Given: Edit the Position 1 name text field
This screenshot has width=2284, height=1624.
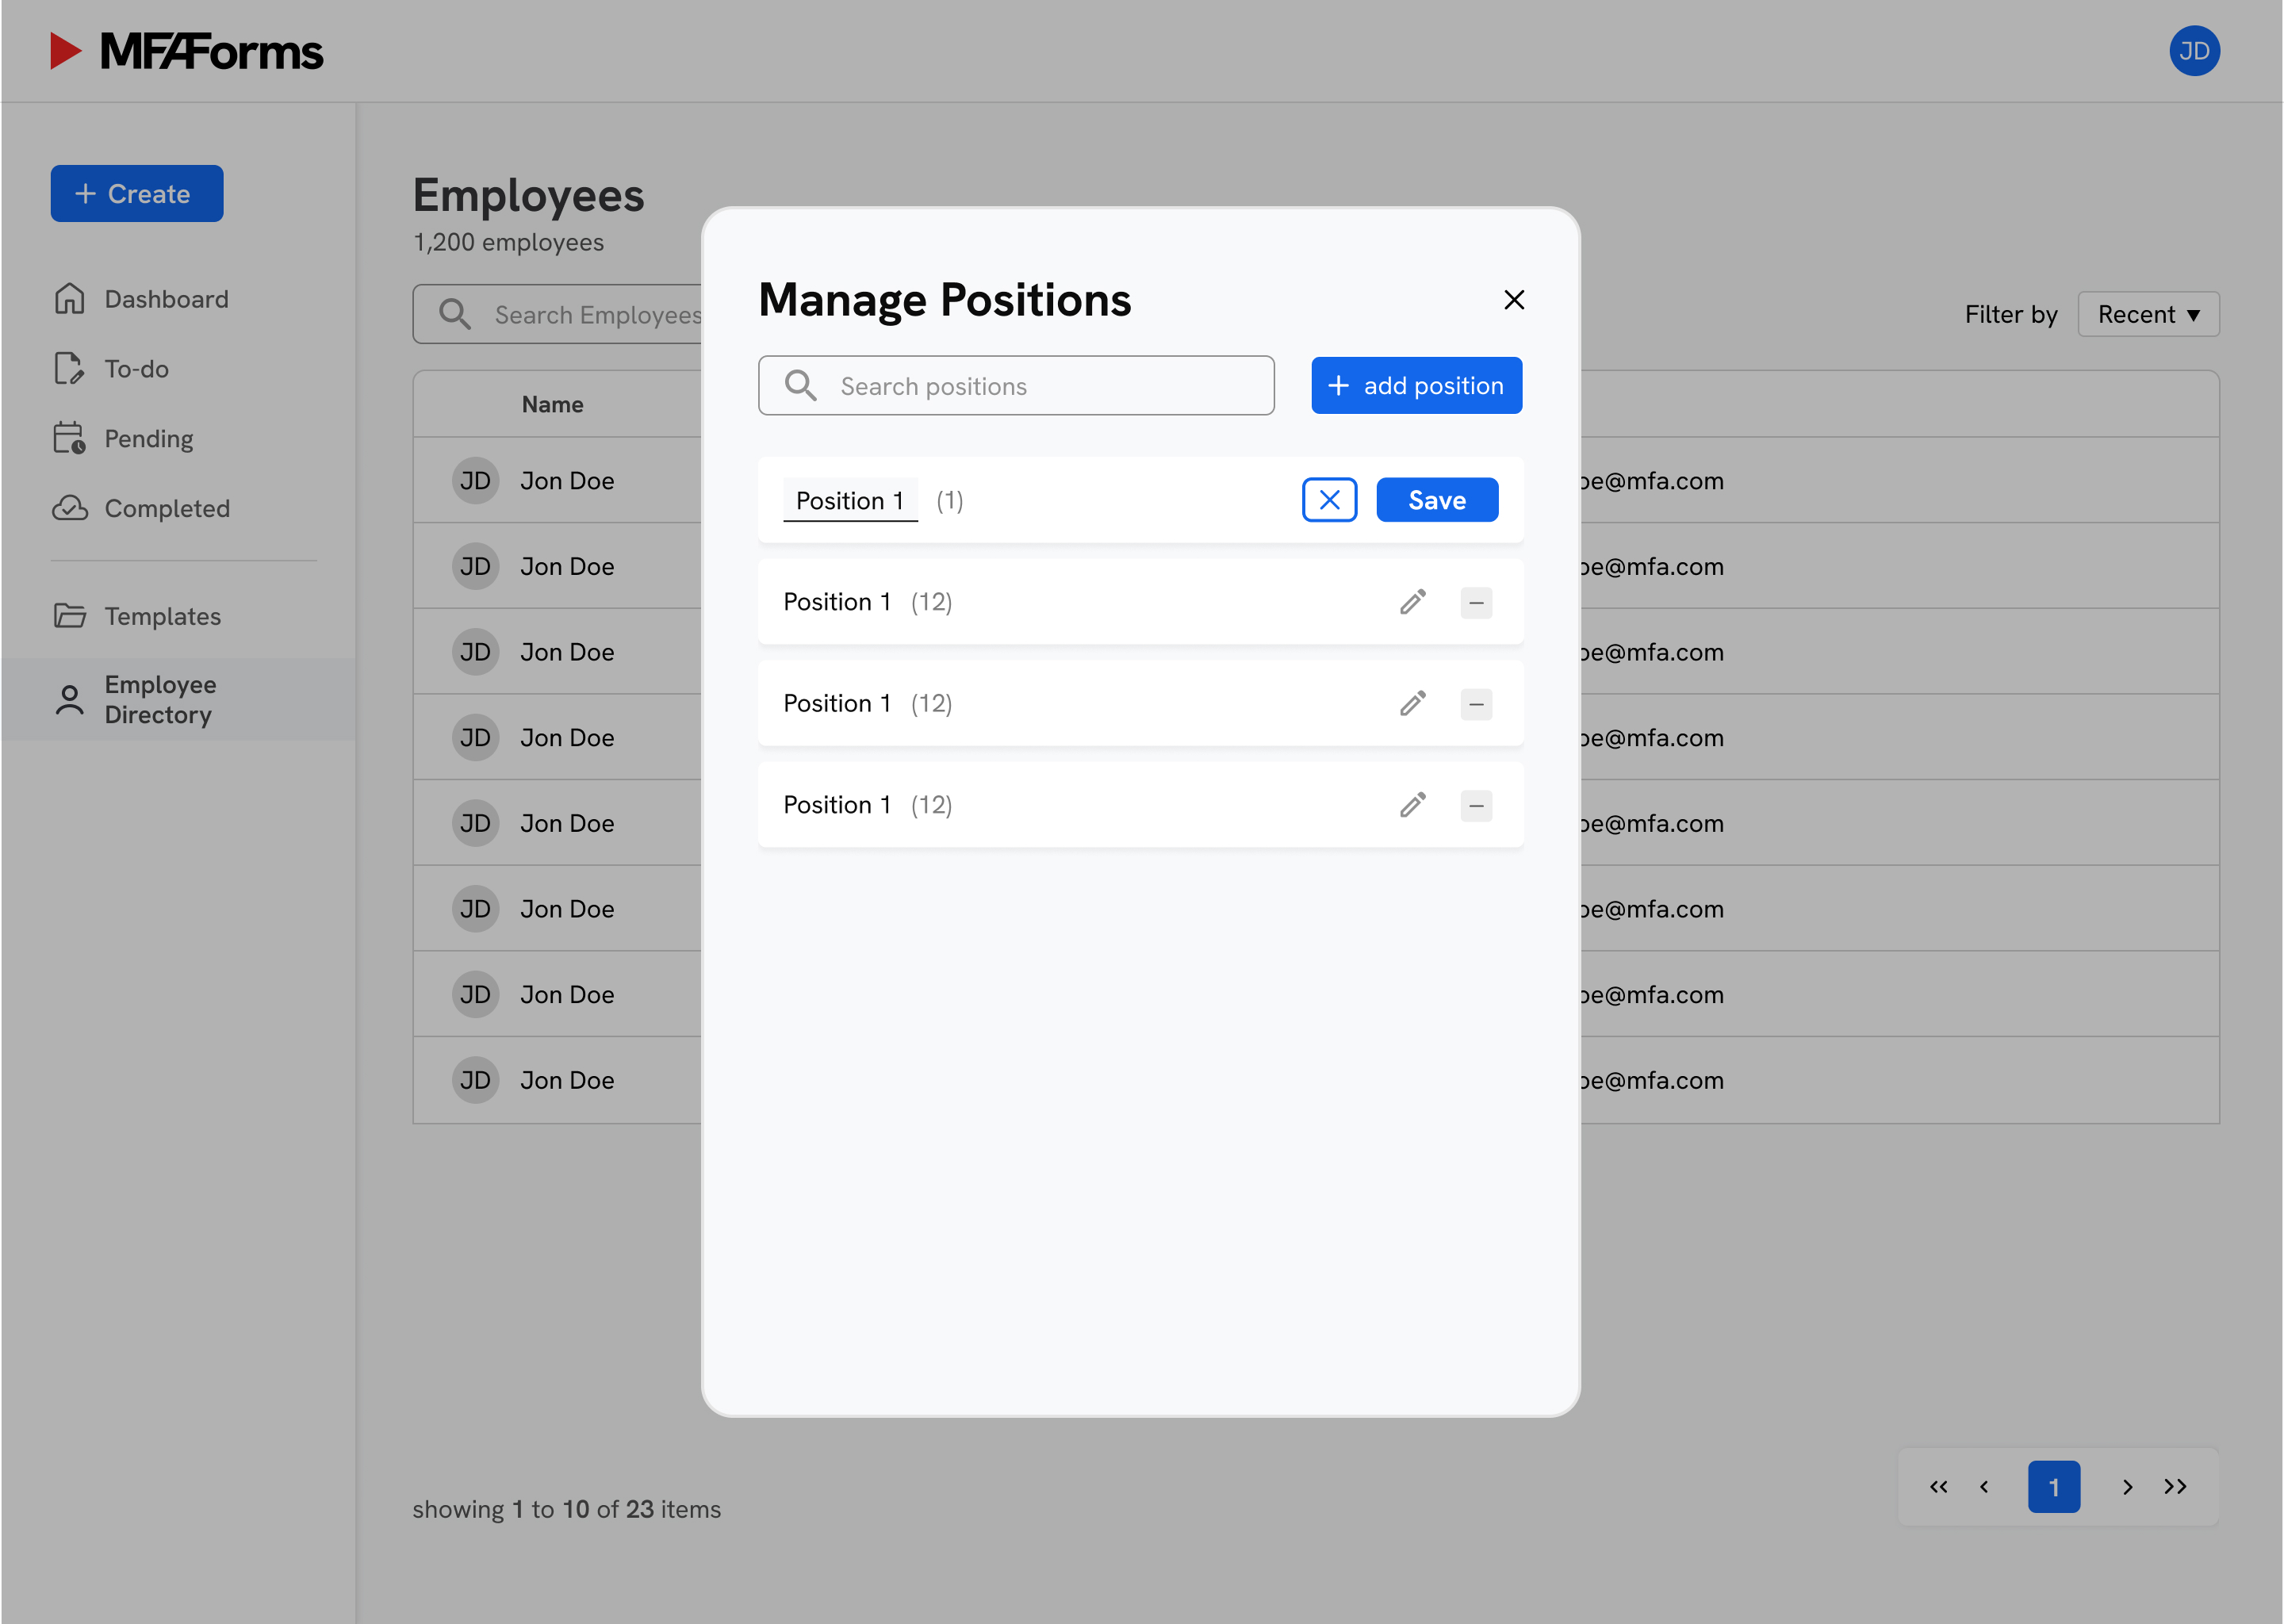Looking at the screenshot, I should 850,501.
